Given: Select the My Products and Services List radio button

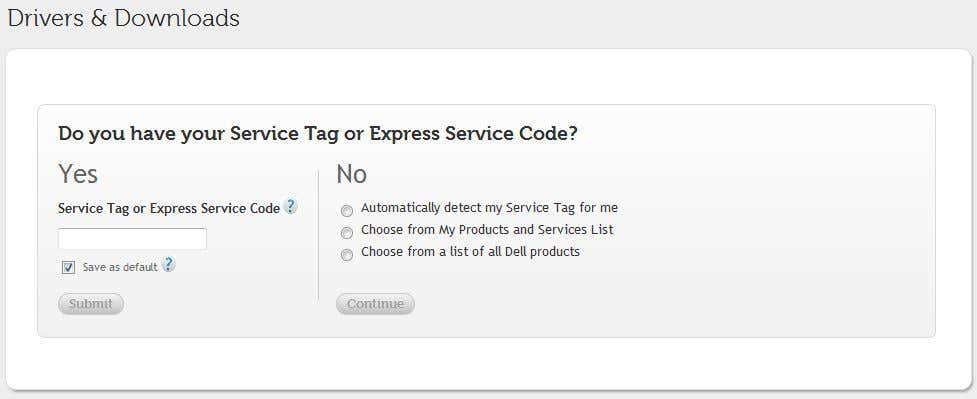Looking at the screenshot, I should point(347,233).
